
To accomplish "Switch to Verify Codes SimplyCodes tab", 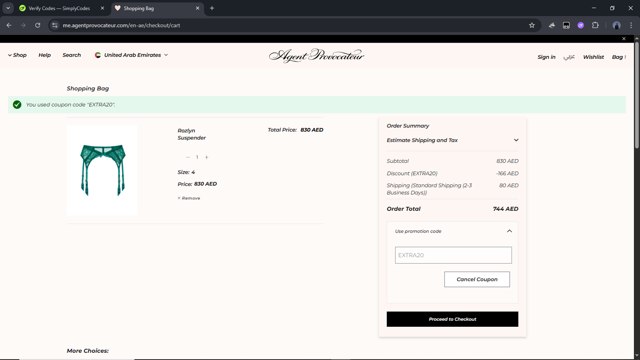I will pyautogui.click(x=59, y=8).
